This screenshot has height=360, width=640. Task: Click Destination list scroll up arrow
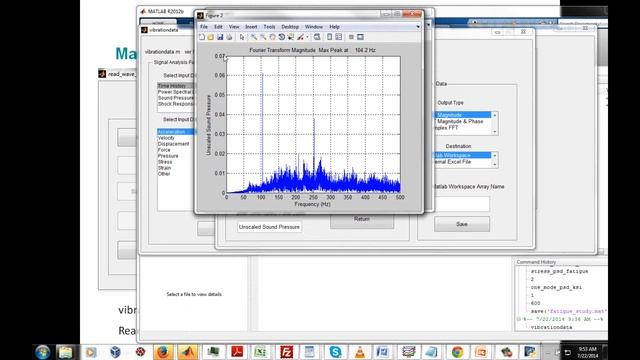click(x=495, y=156)
